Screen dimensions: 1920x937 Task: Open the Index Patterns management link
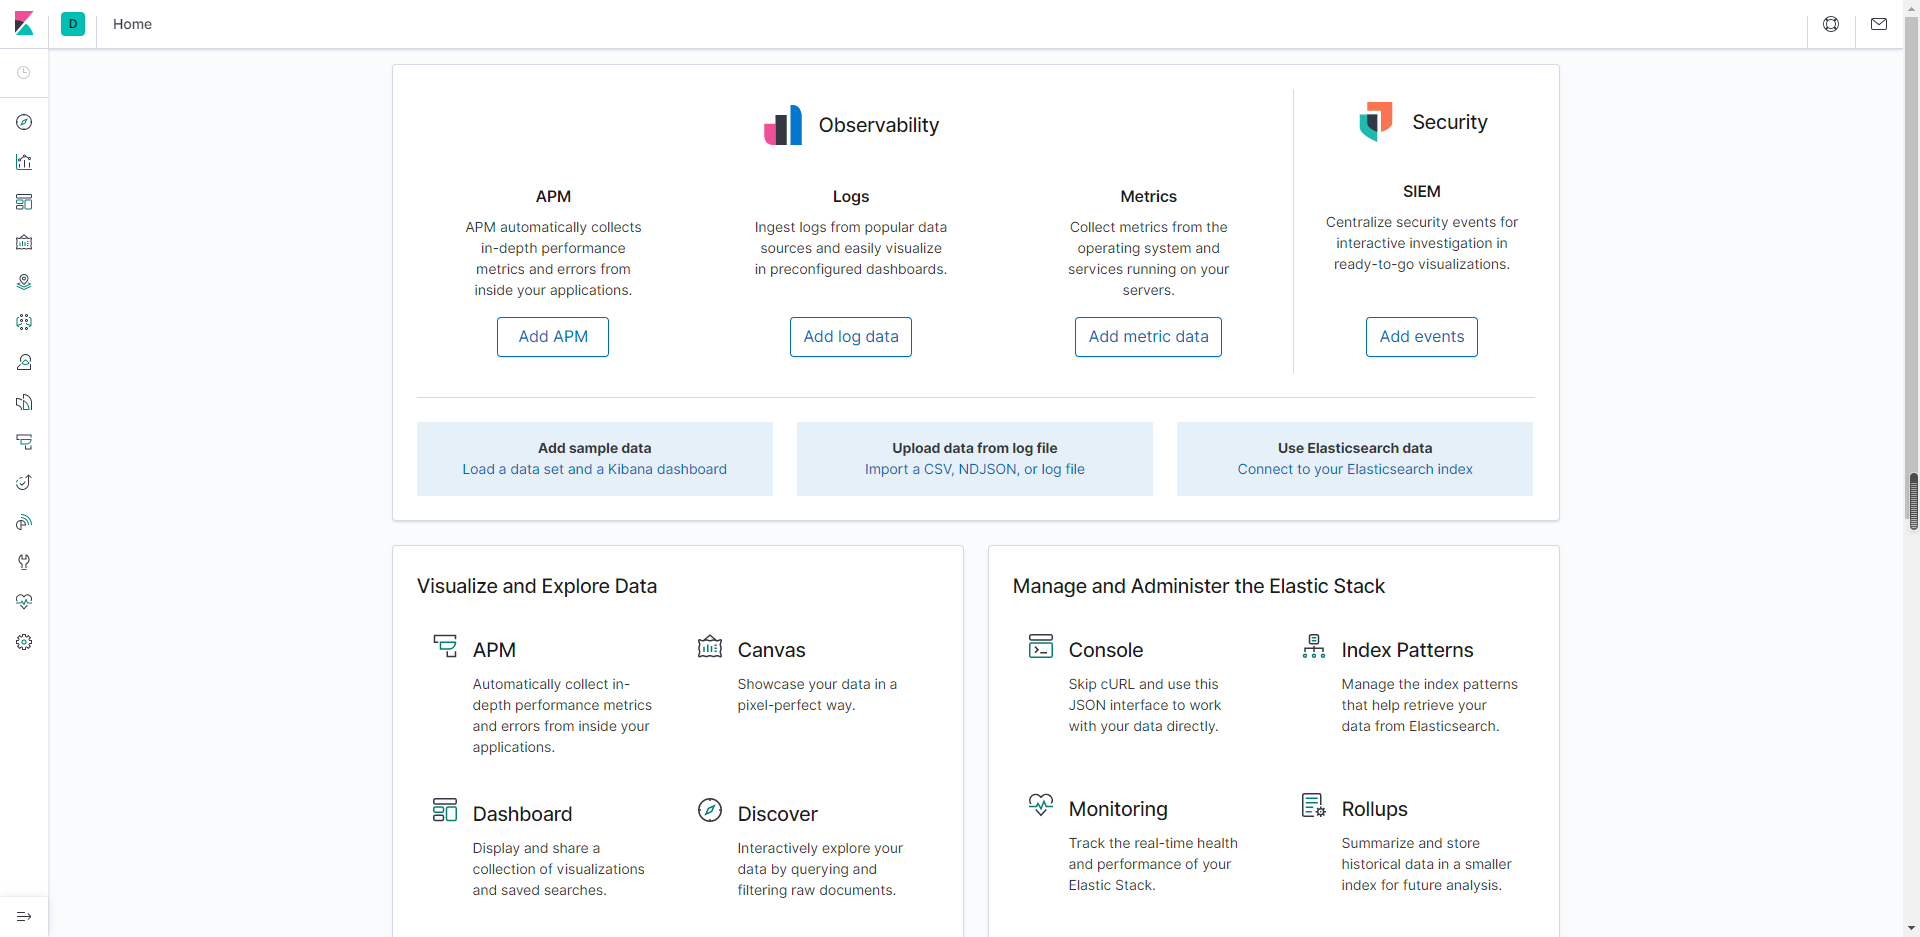coord(1407,650)
